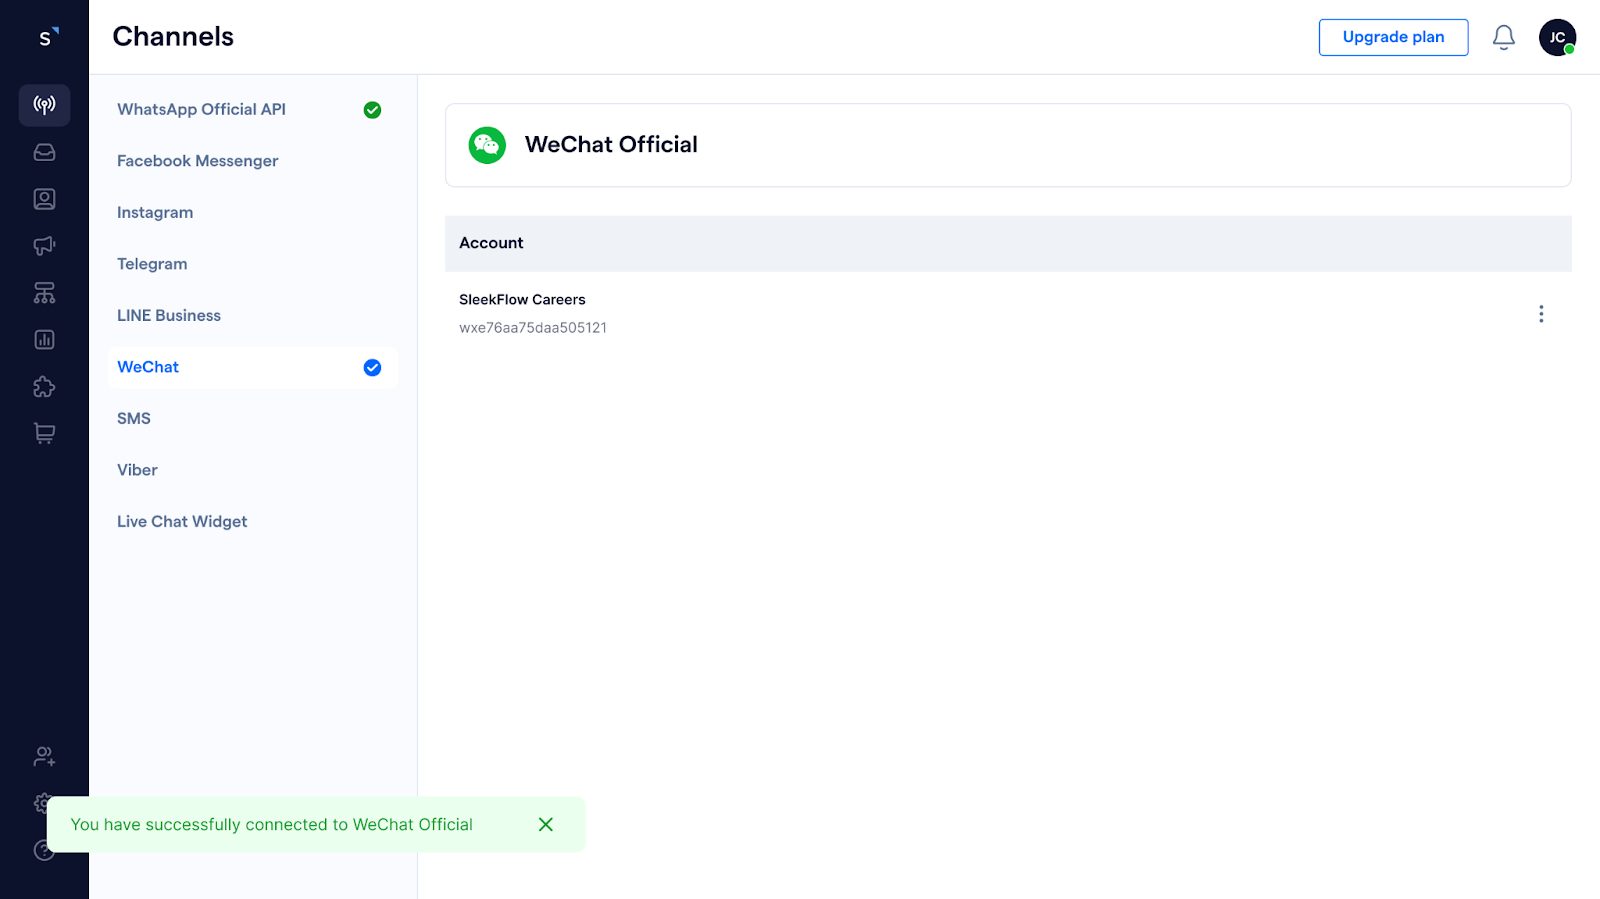The image size is (1600, 899).
Task: Open the Analytics chart icon in sidebar
Action: pyautogui.click(x=44, y=340)
